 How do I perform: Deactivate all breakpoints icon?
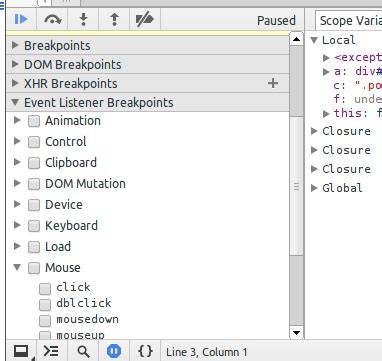pos(144,19)
